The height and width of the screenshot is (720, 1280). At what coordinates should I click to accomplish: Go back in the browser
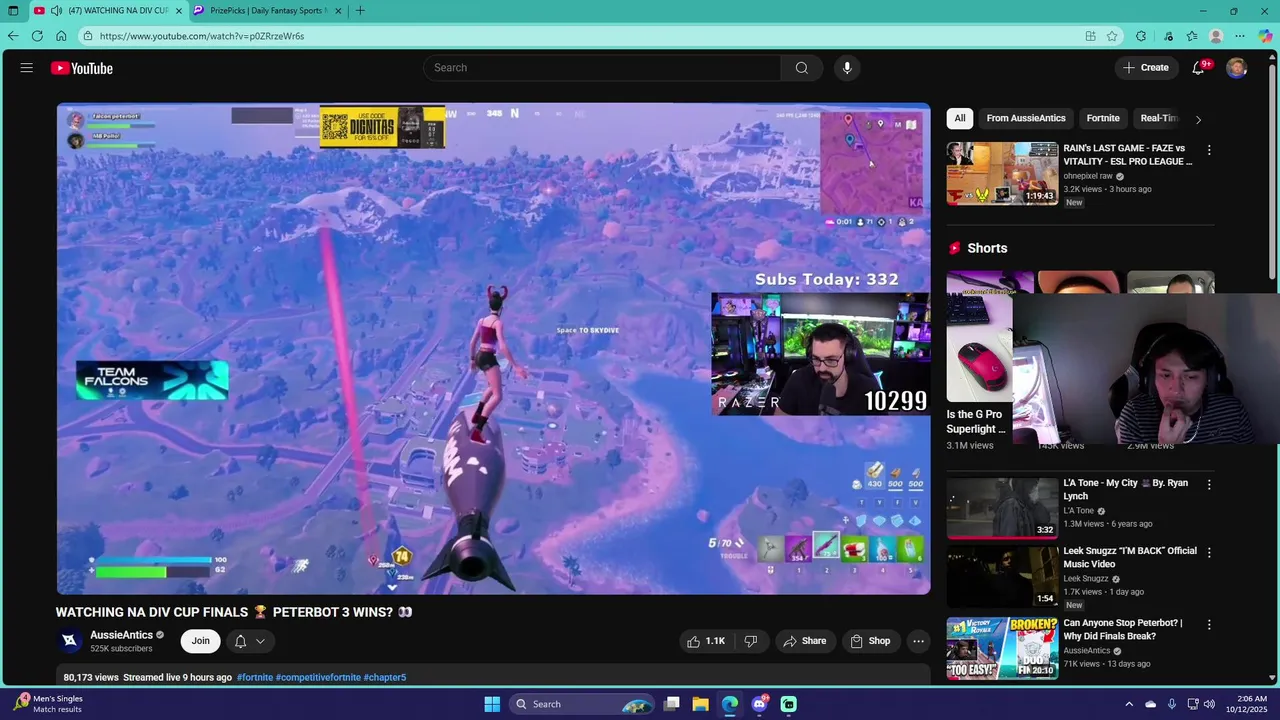pyautogui.click(x=13, y=36)
